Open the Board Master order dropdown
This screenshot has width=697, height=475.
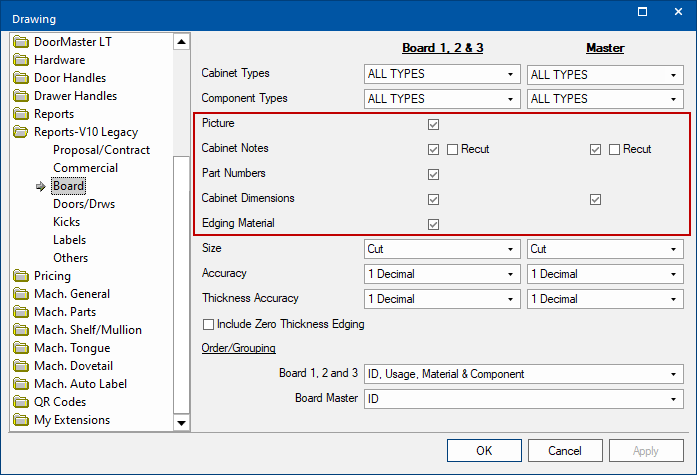point(524,399)
